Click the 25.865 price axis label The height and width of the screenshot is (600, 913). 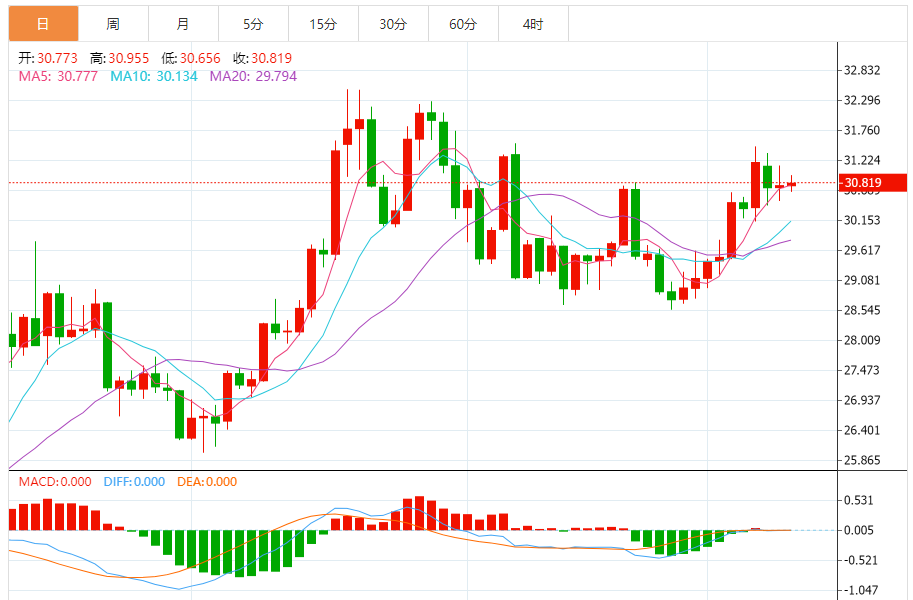pos(862,460)
